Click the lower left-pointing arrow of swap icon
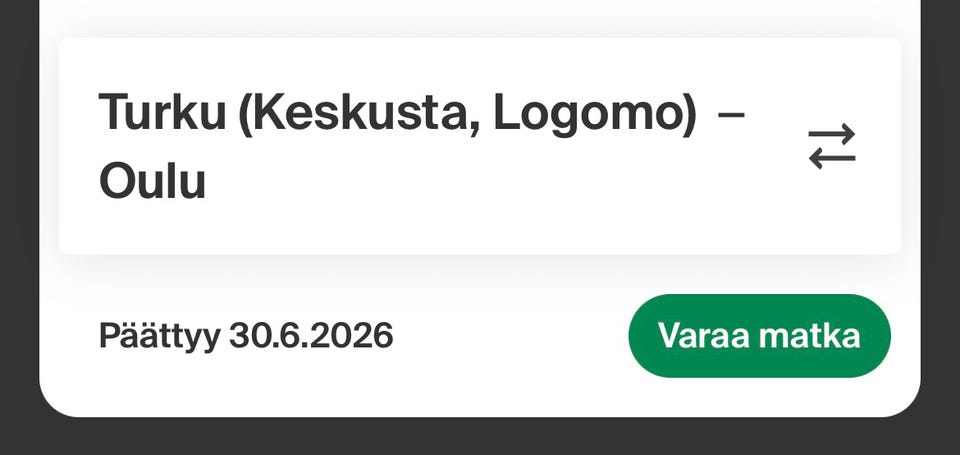 tap(831, 159)
